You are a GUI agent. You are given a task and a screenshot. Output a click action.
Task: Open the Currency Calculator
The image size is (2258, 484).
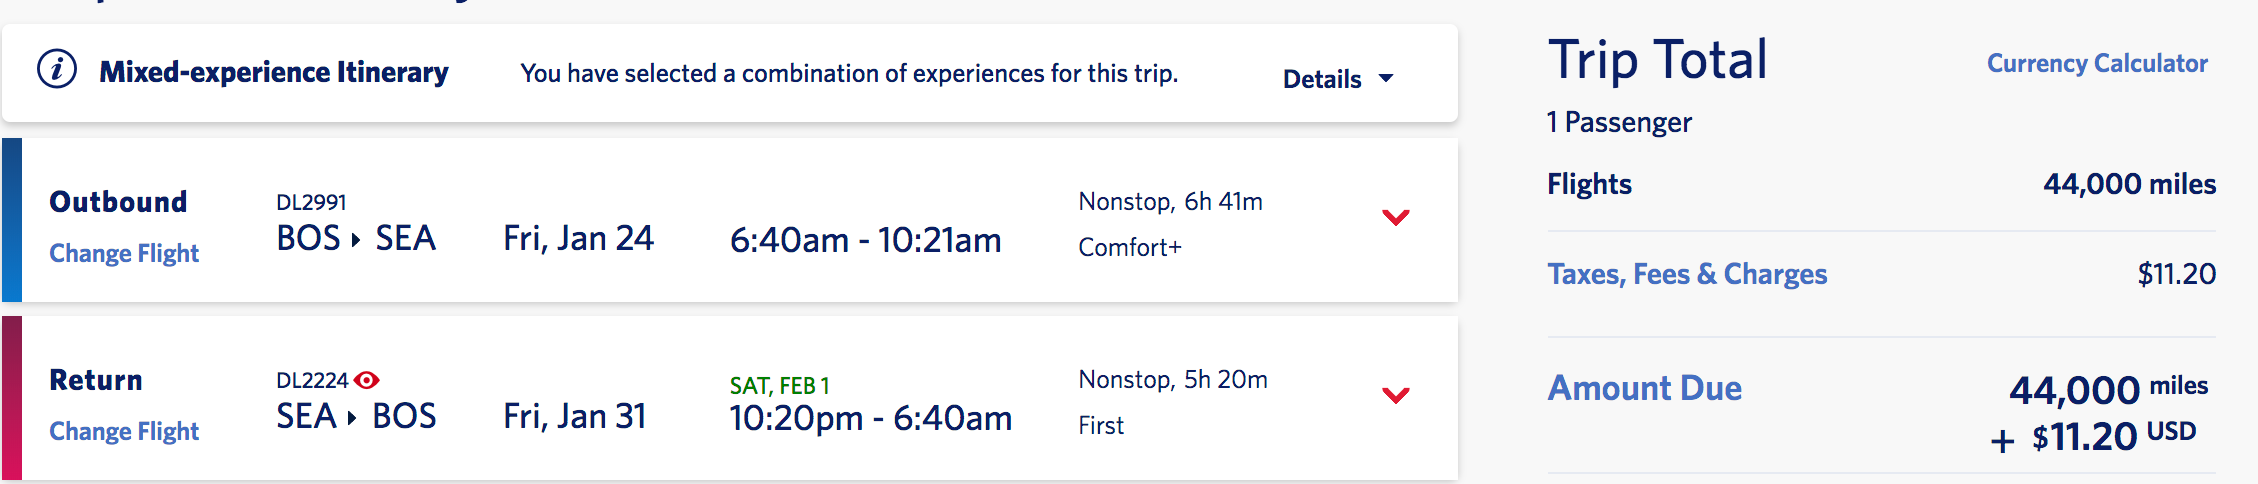pyautogui.click(x=2097, y=63)
